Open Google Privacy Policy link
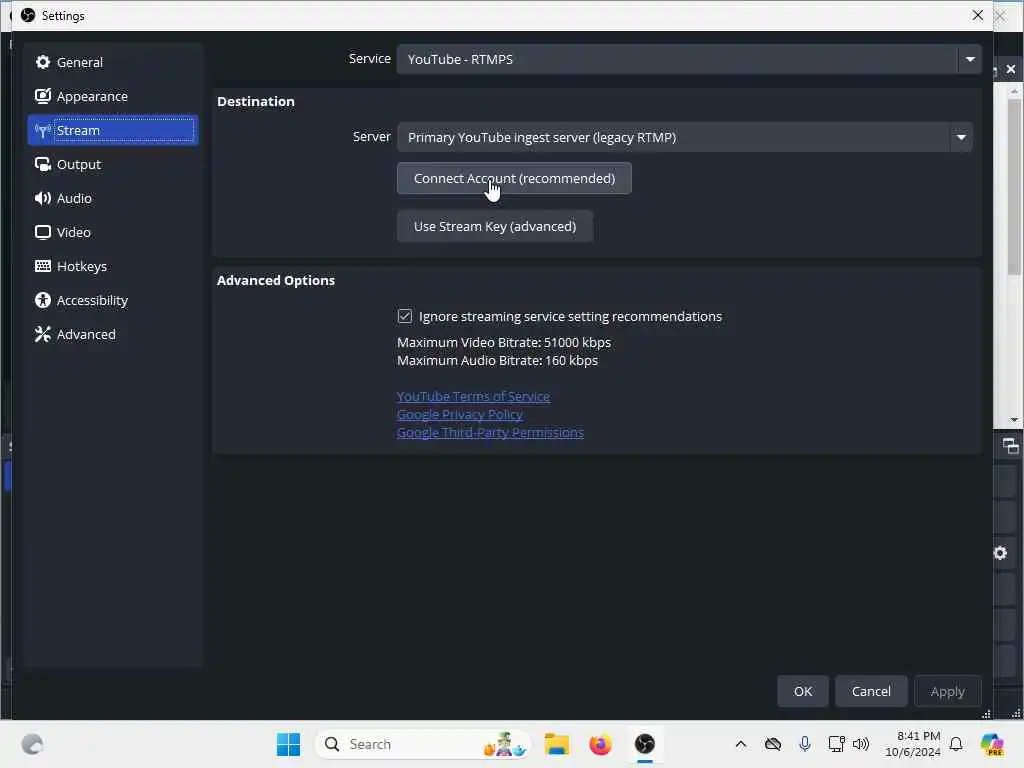 (459, 414)
